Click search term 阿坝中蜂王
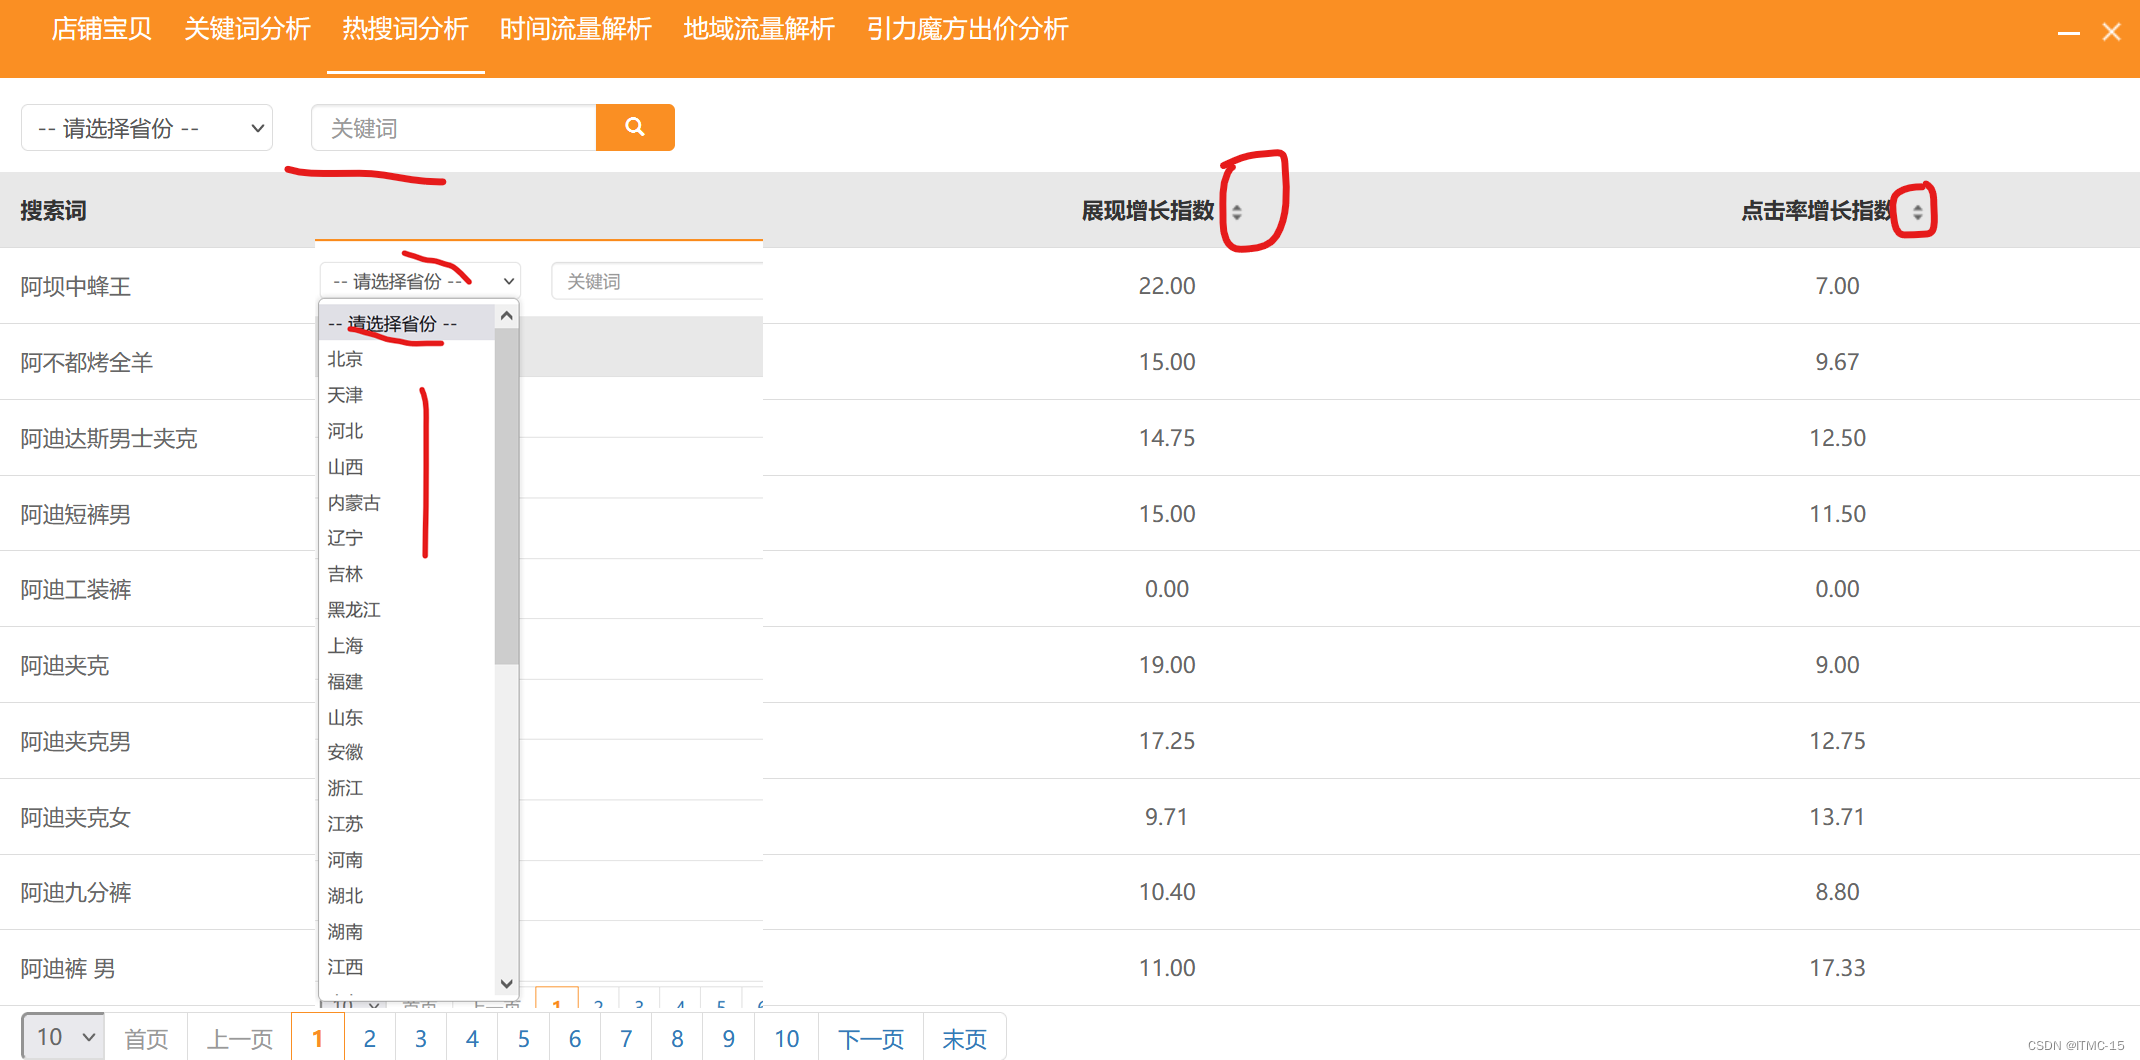 [76, 287]
